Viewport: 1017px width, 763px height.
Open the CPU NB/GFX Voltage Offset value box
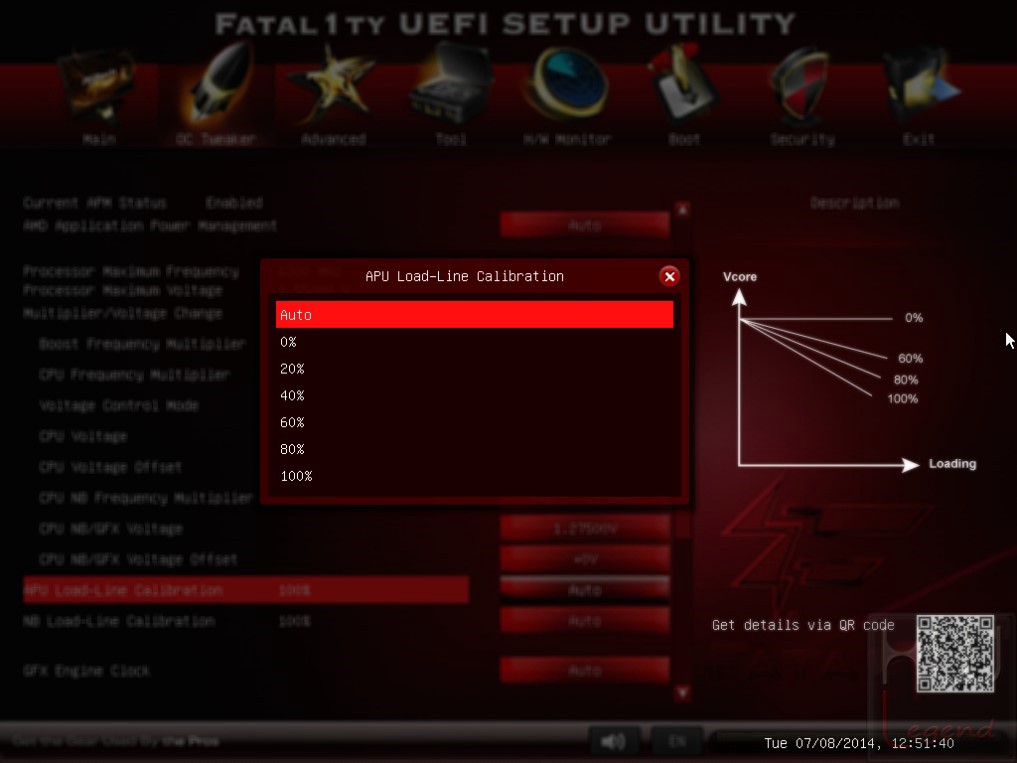tap(584, 559)
